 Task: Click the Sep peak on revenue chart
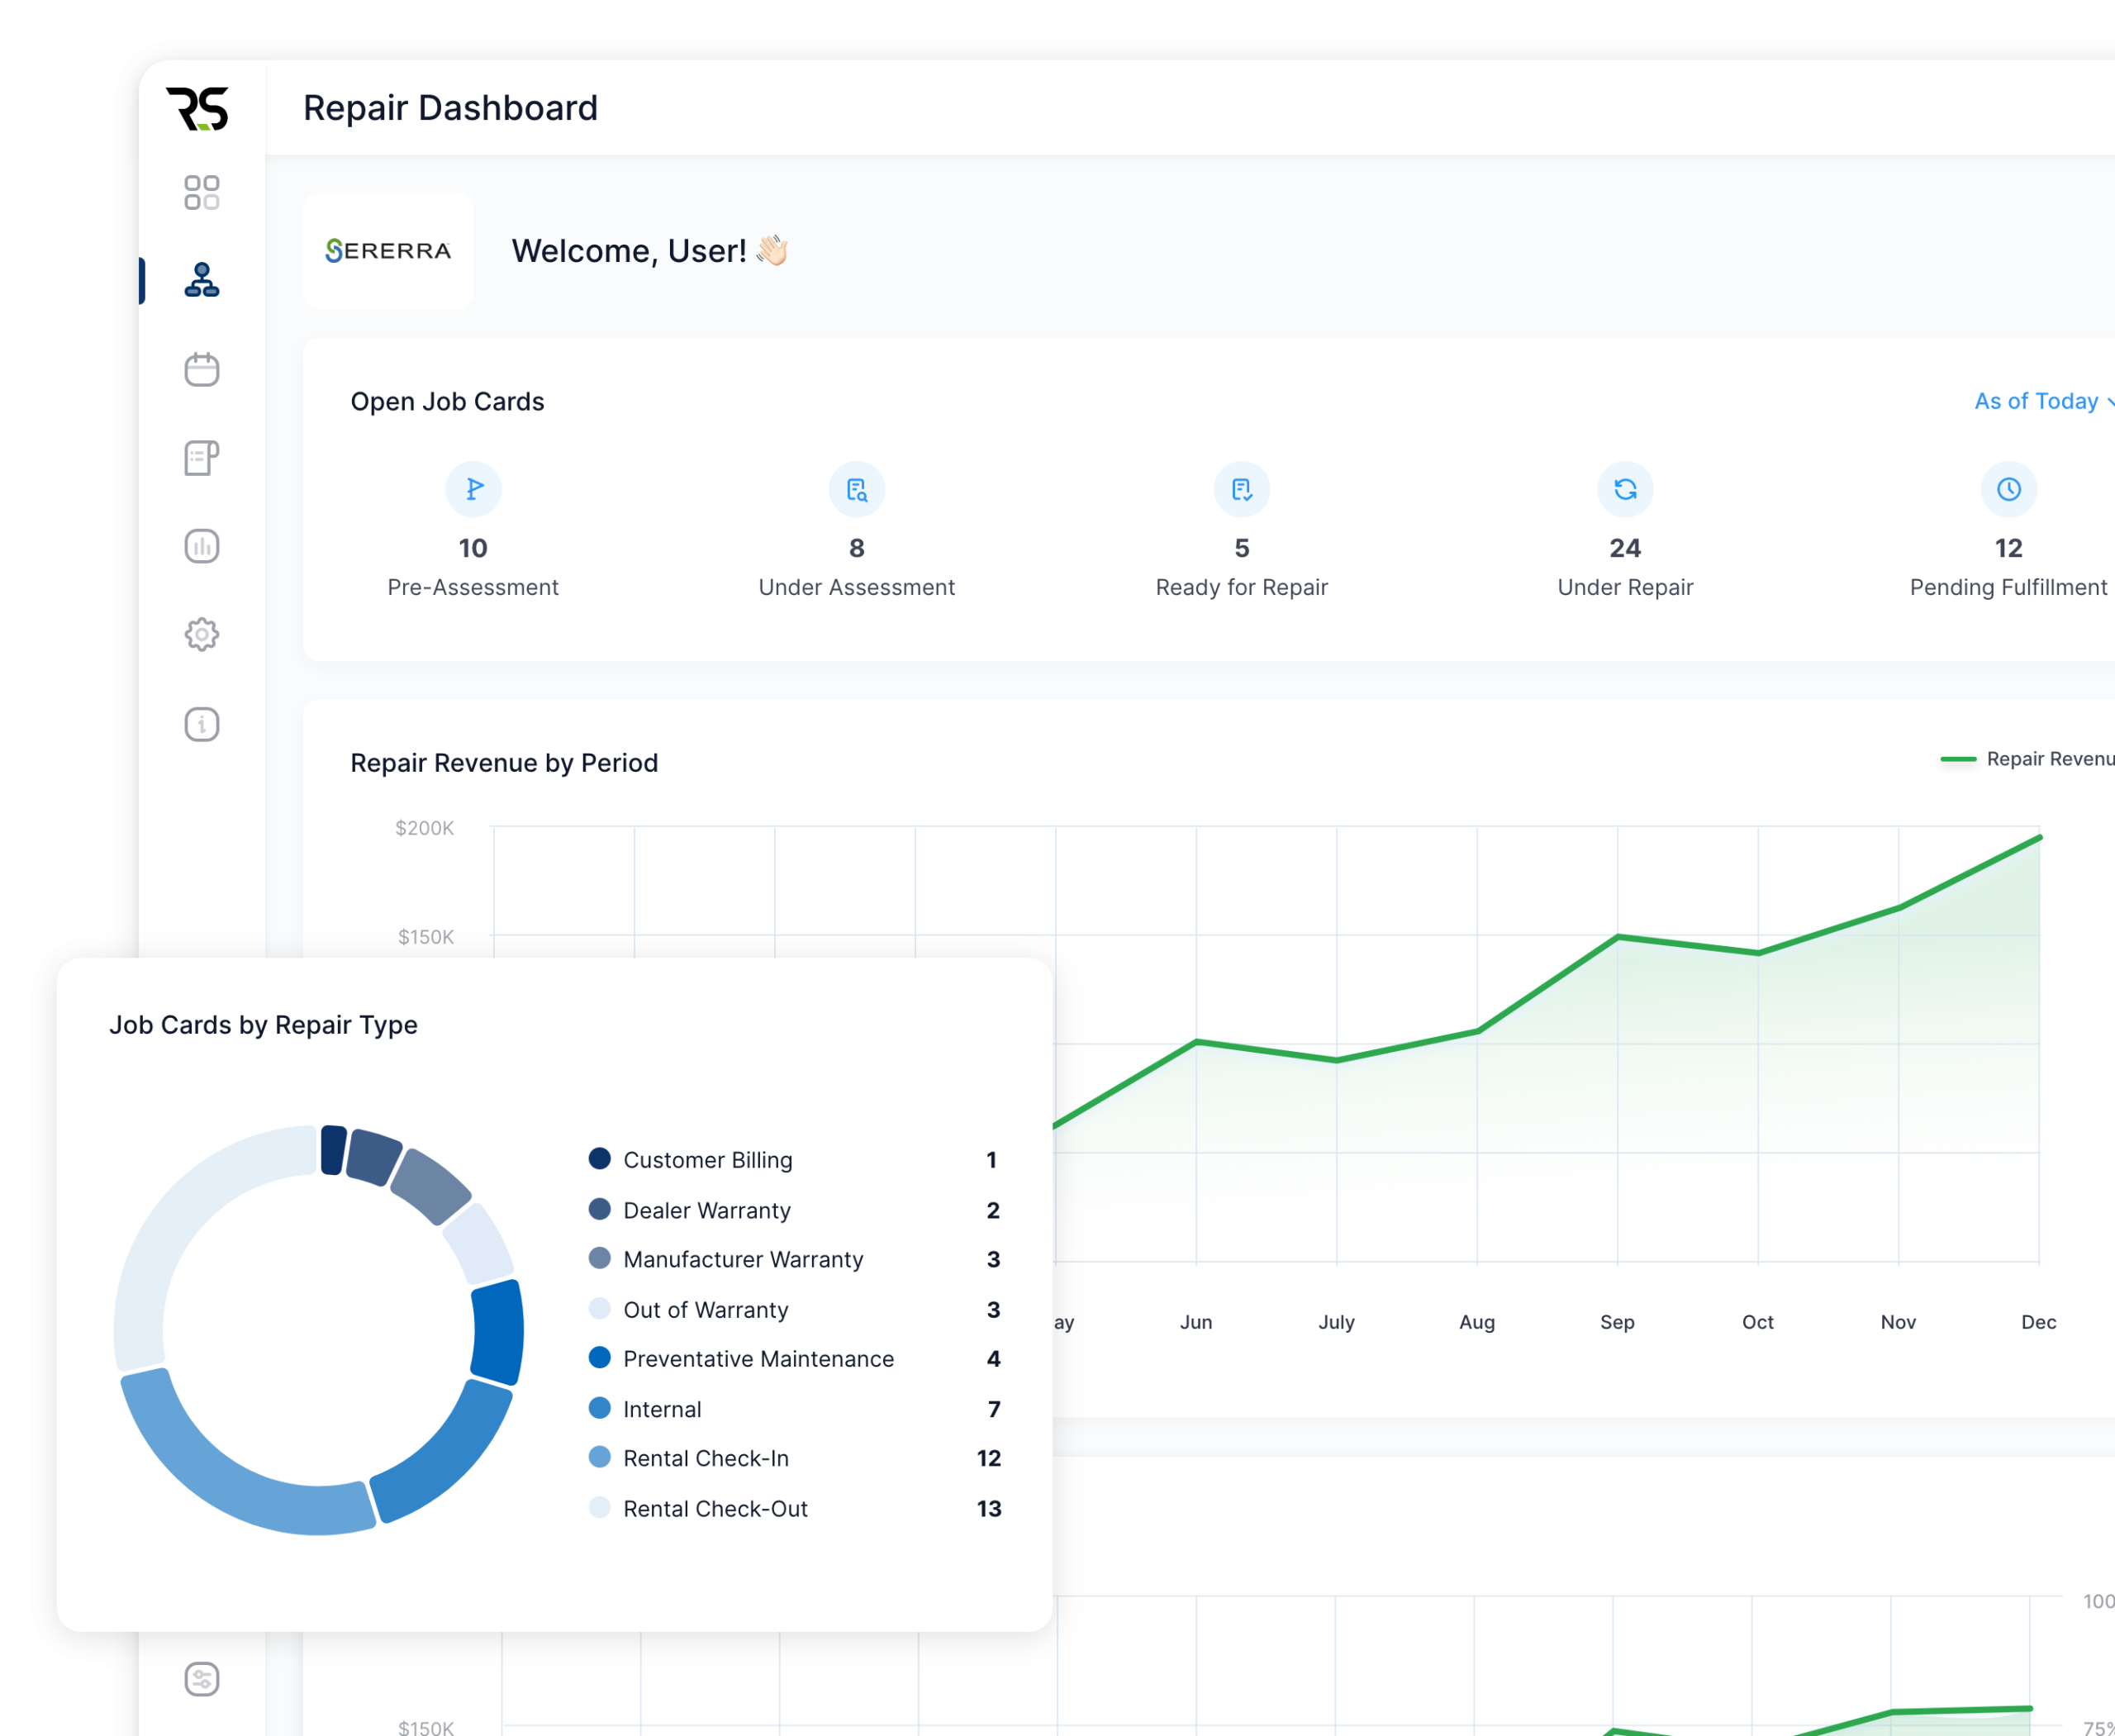pos(1617,937)
